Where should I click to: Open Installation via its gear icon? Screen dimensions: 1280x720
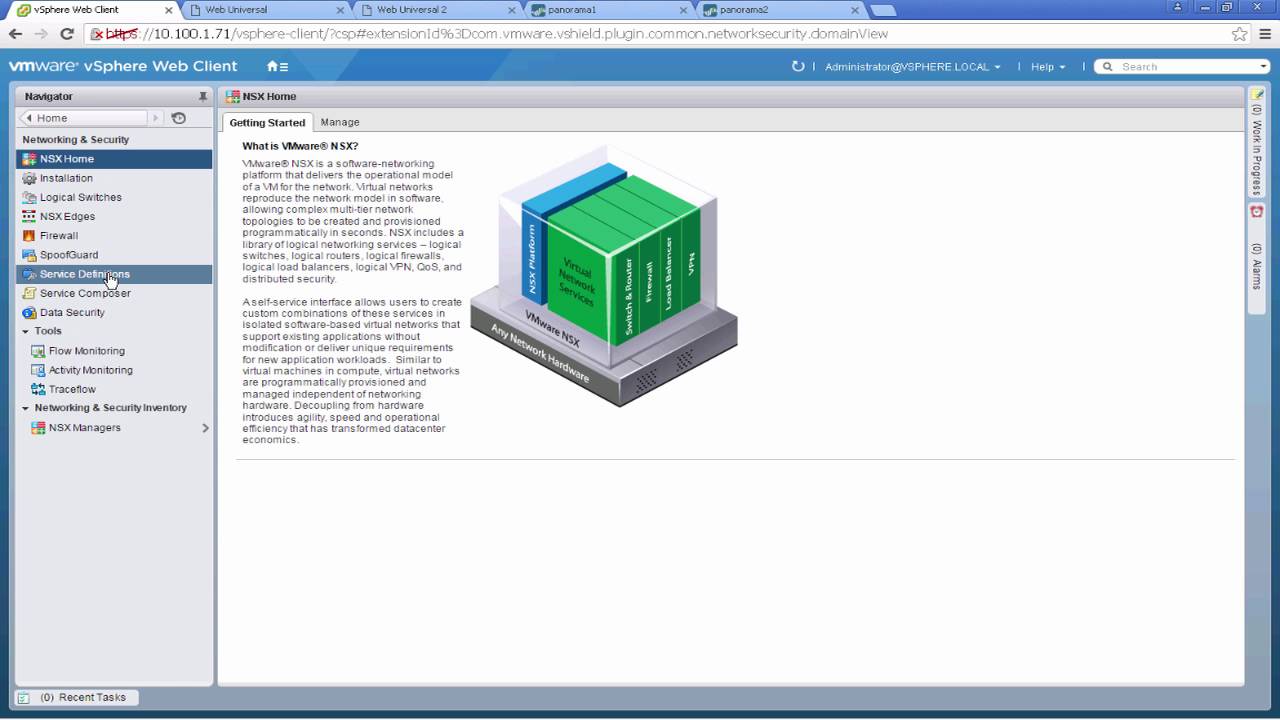(x=29, y=178)
